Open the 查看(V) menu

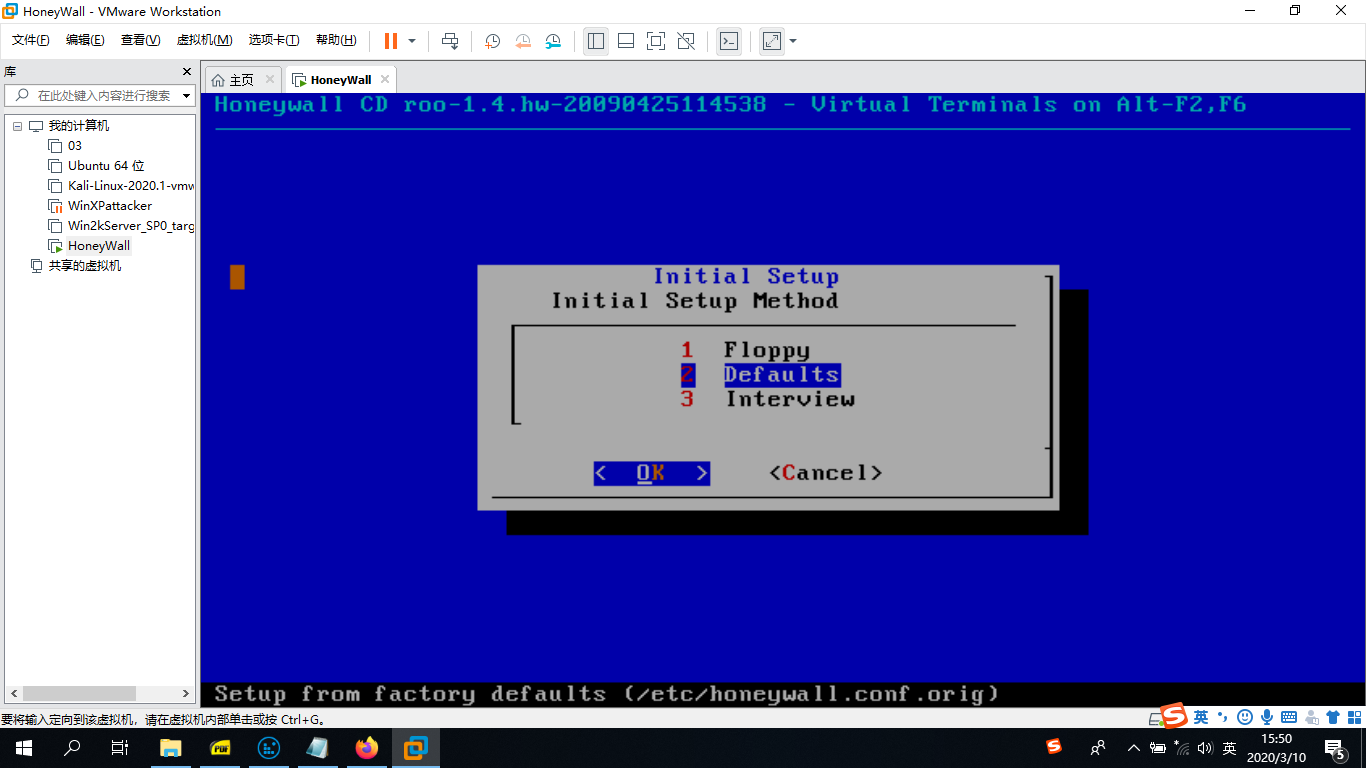point(140,40)
